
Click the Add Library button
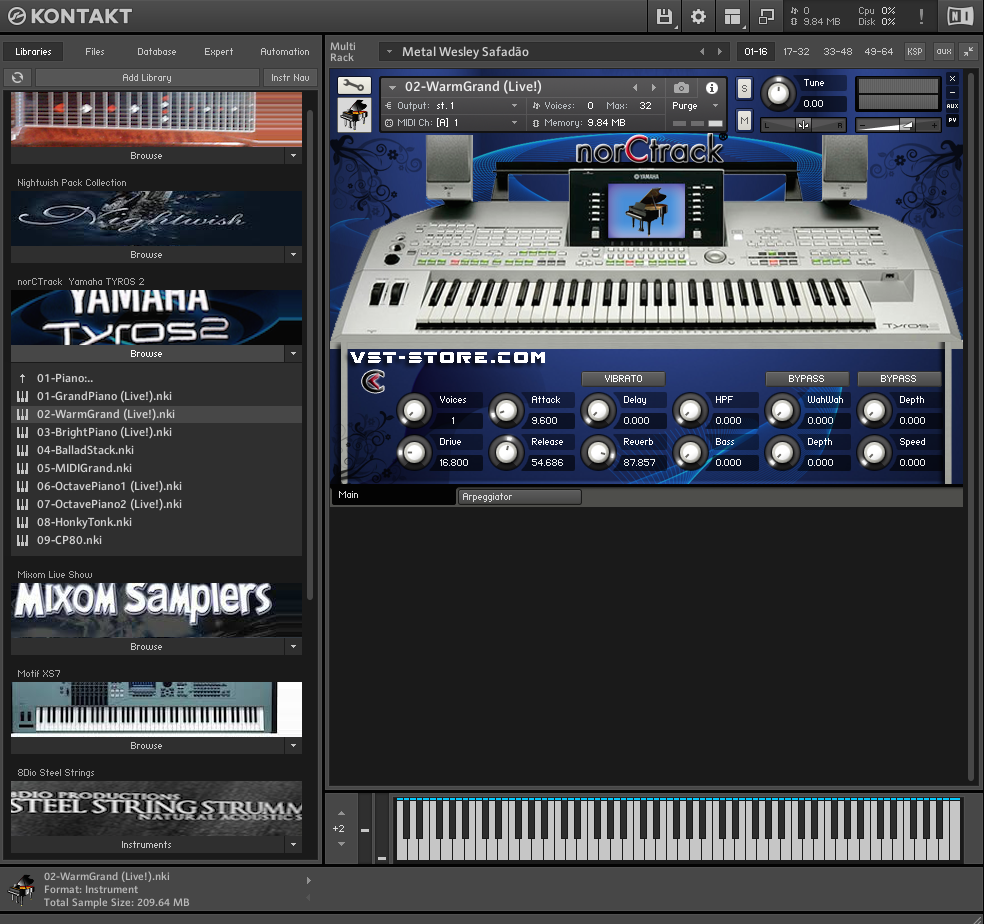pyautogui.click(x=147, y=77)
